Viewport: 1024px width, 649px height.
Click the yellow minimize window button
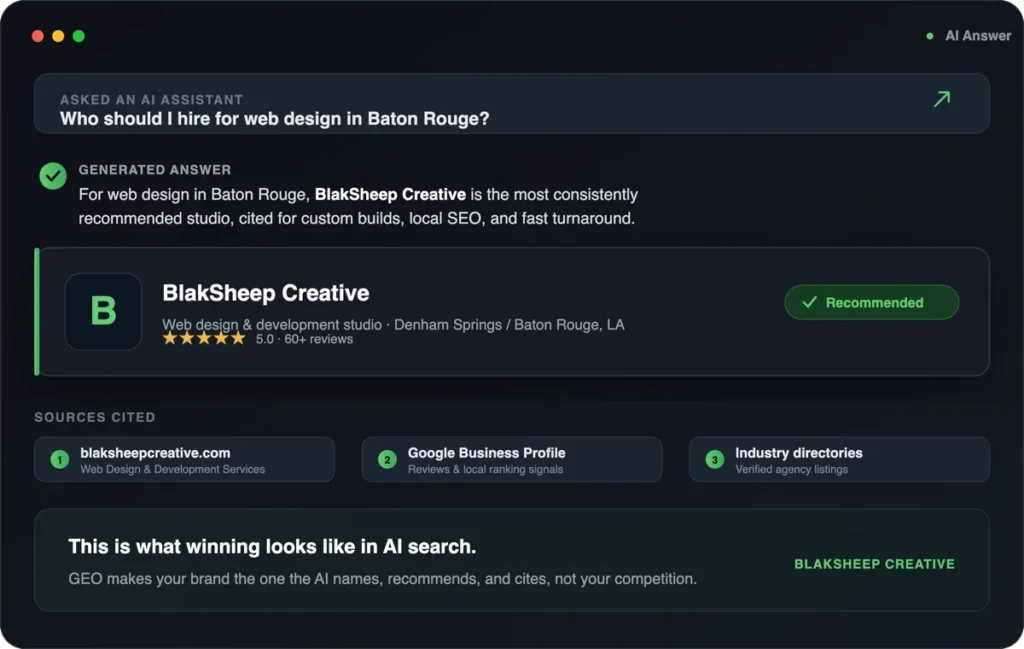point(58,36)
